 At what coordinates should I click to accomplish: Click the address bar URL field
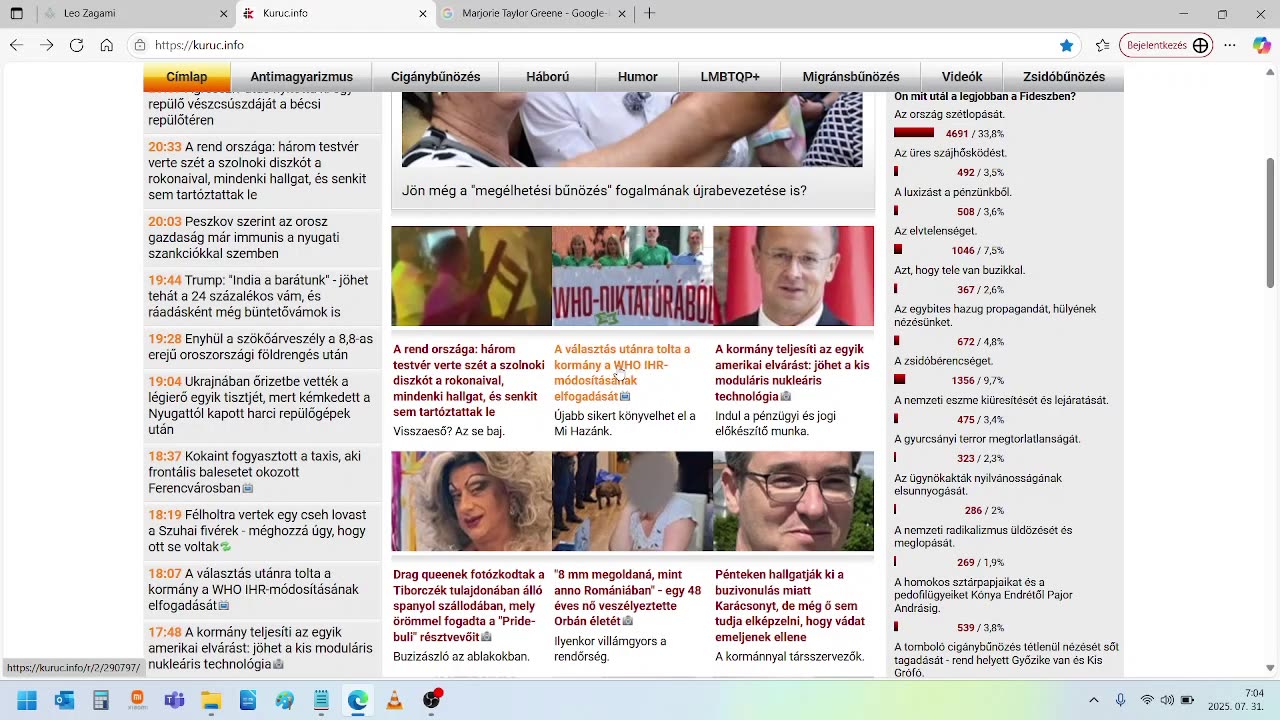point(600,45)
